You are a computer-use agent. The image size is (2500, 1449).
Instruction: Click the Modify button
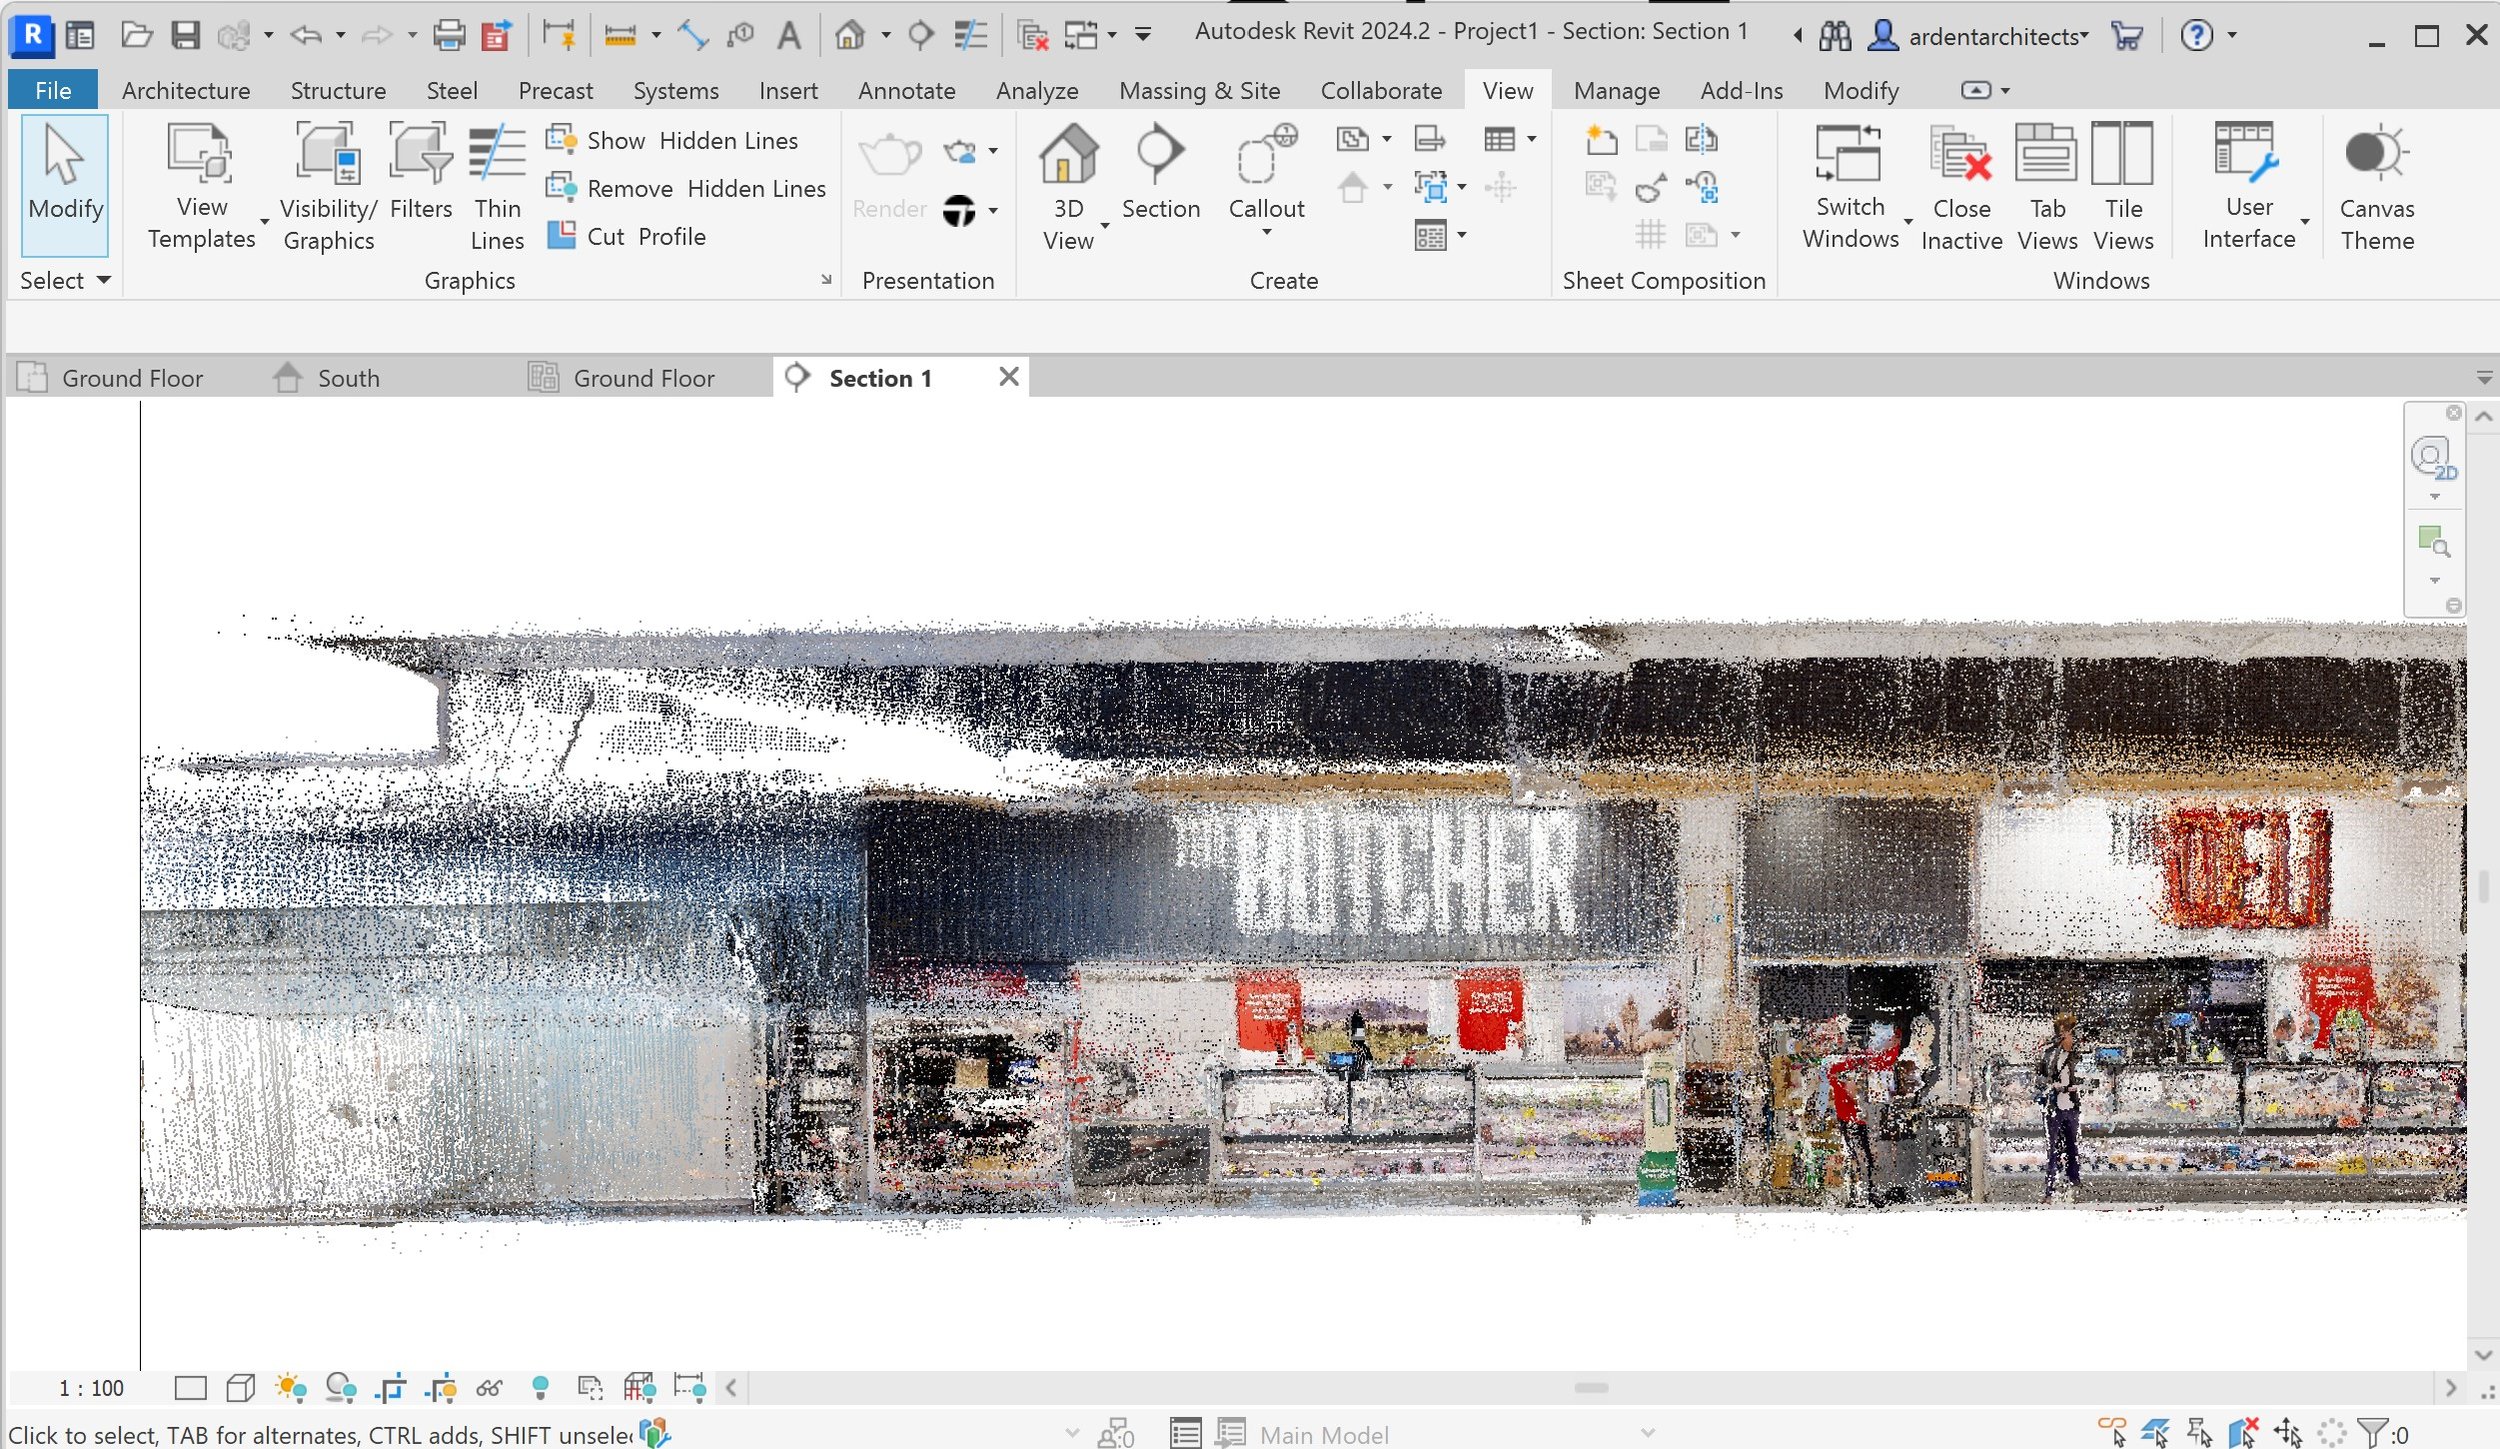click(65, 184)
